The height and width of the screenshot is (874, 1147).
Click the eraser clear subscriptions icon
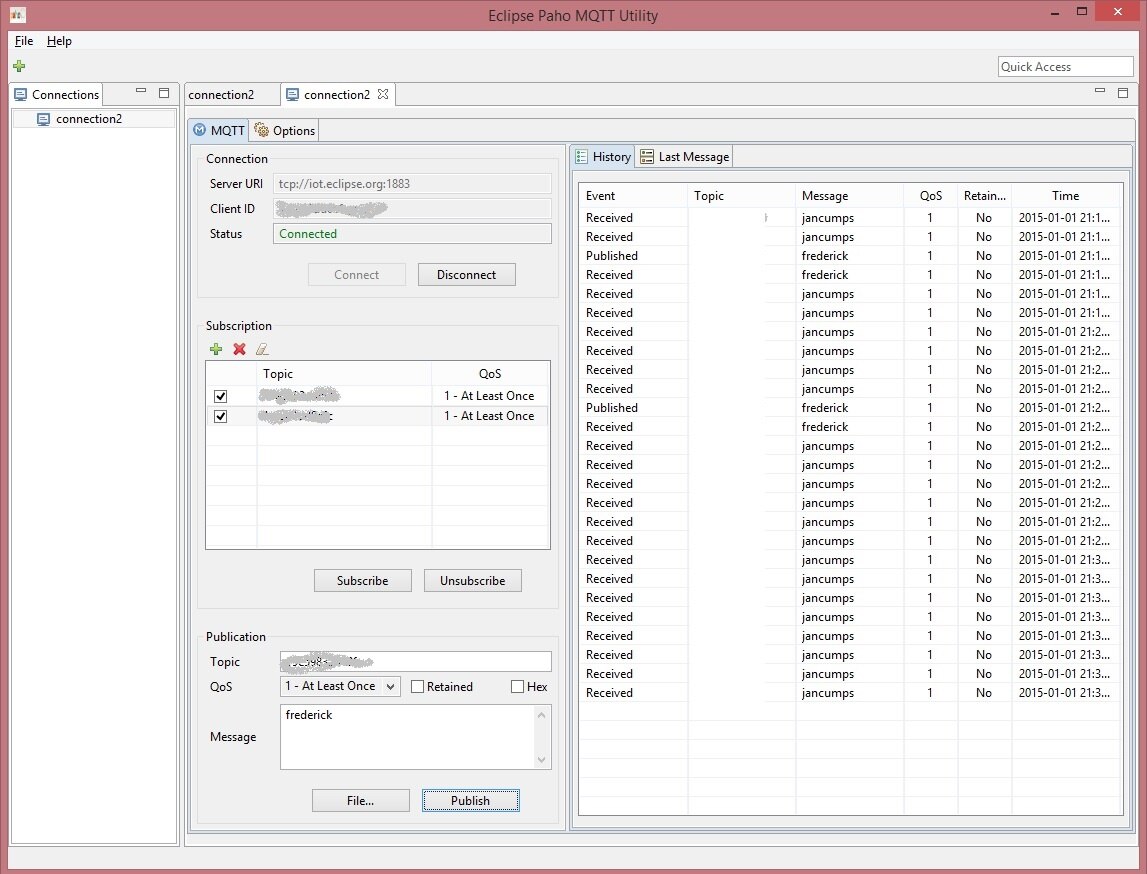[262, 349]
